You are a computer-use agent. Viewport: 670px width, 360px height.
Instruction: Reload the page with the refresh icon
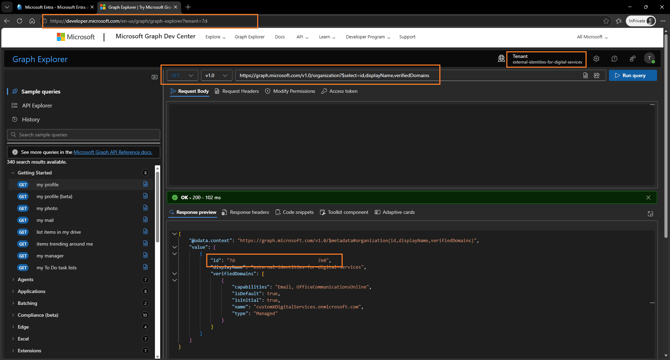pyautogui.click(x=20, y=21)
